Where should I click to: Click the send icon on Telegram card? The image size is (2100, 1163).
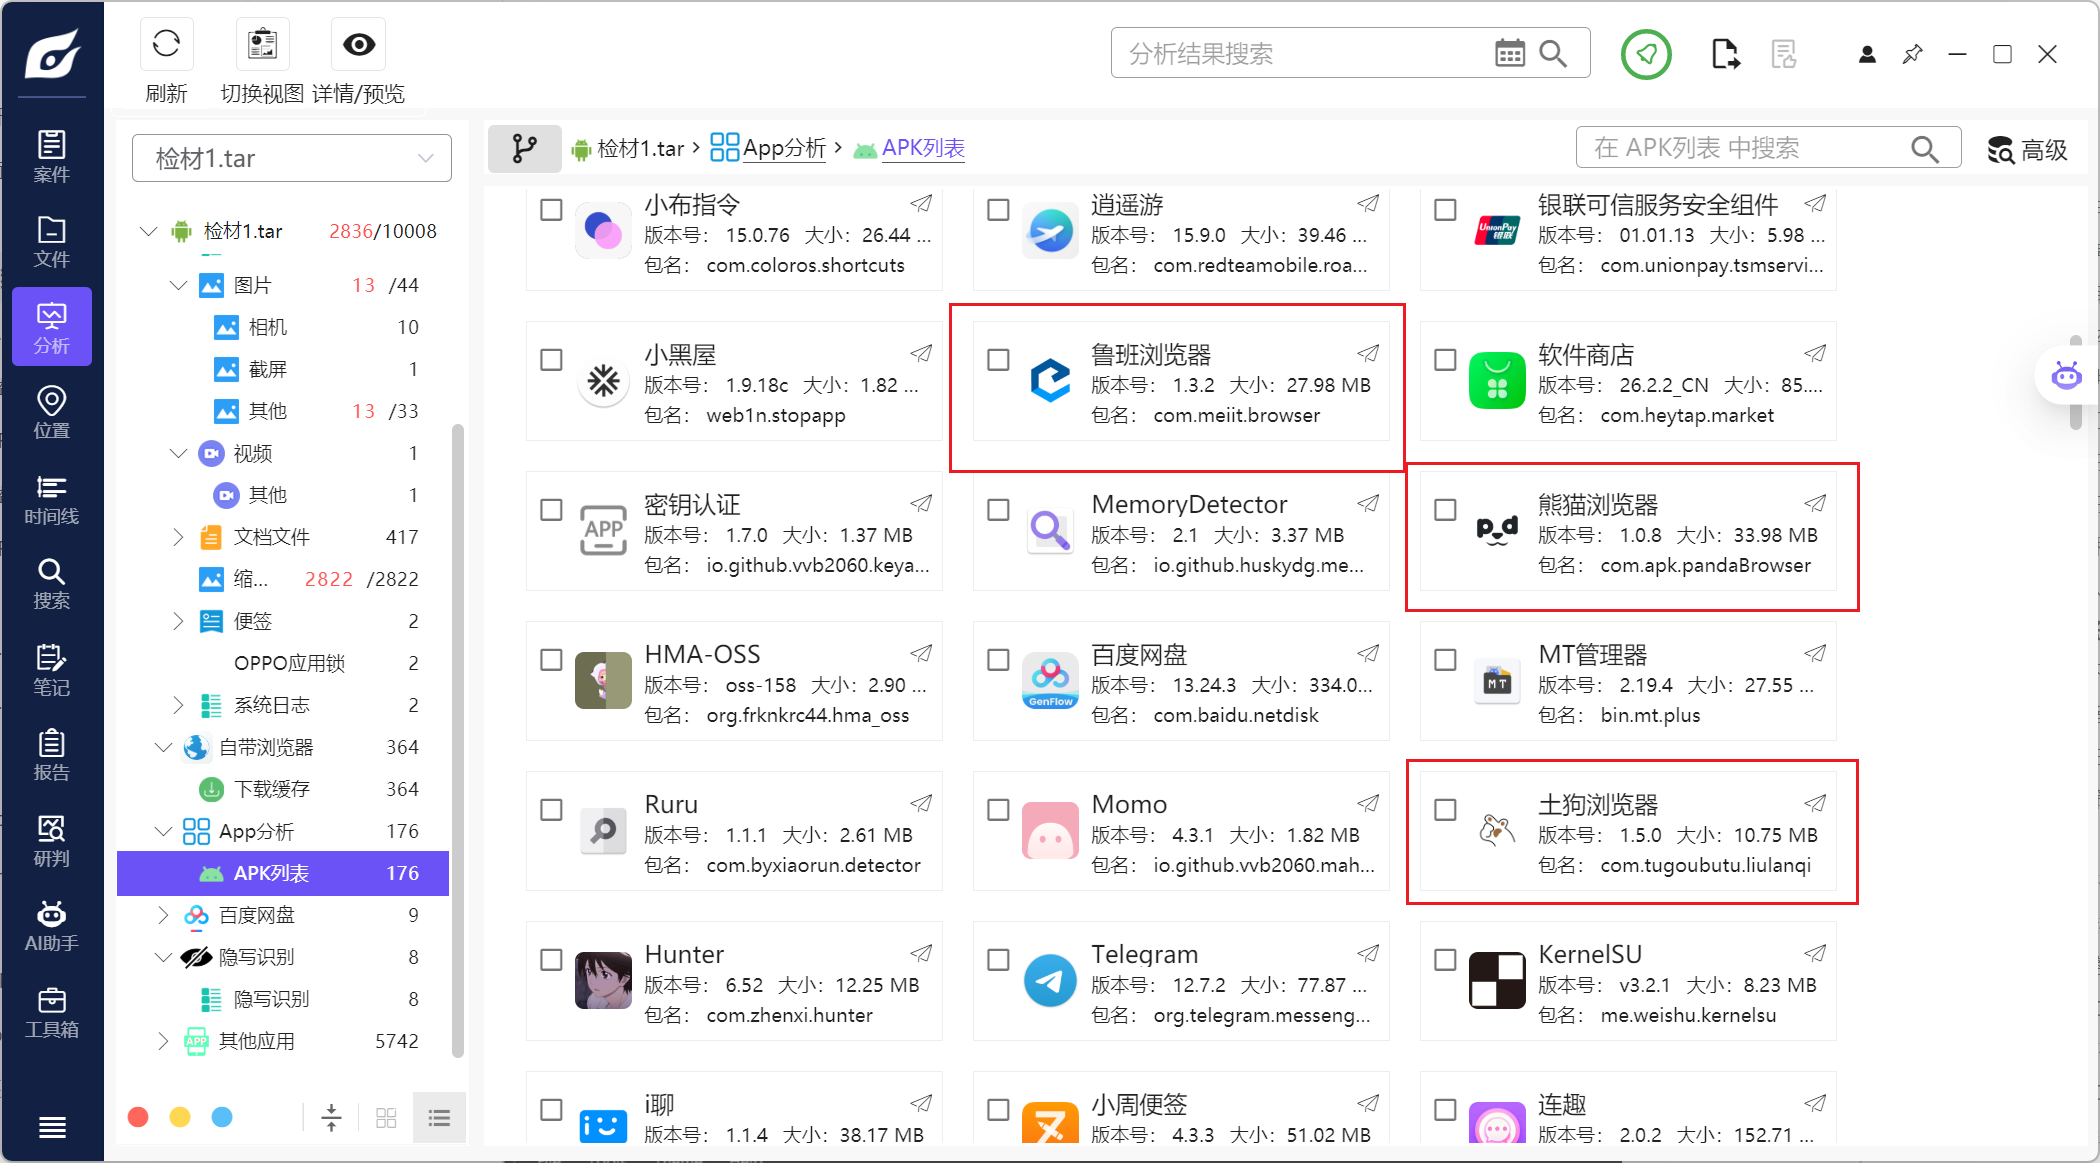coord(1368,953)
